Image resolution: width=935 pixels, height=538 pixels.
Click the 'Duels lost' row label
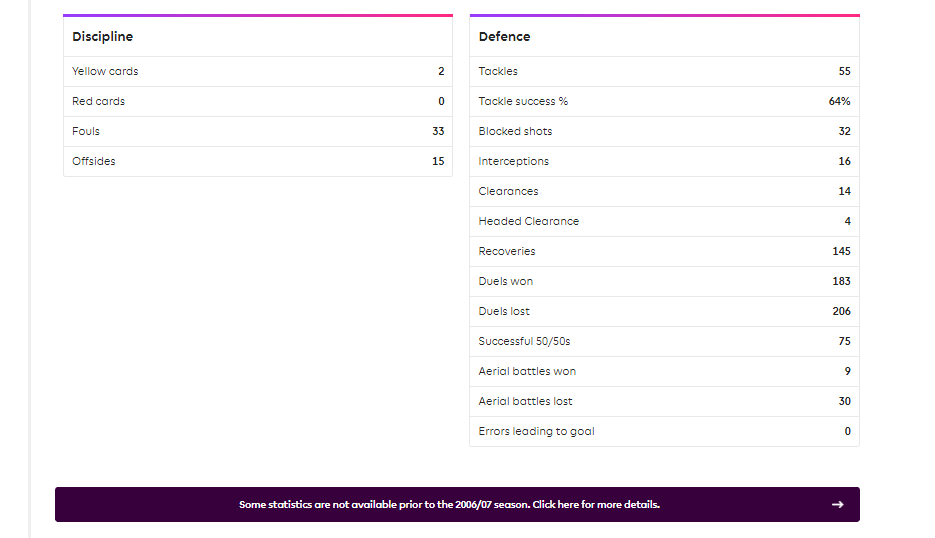pyautogui.click(x=504, y=311)
